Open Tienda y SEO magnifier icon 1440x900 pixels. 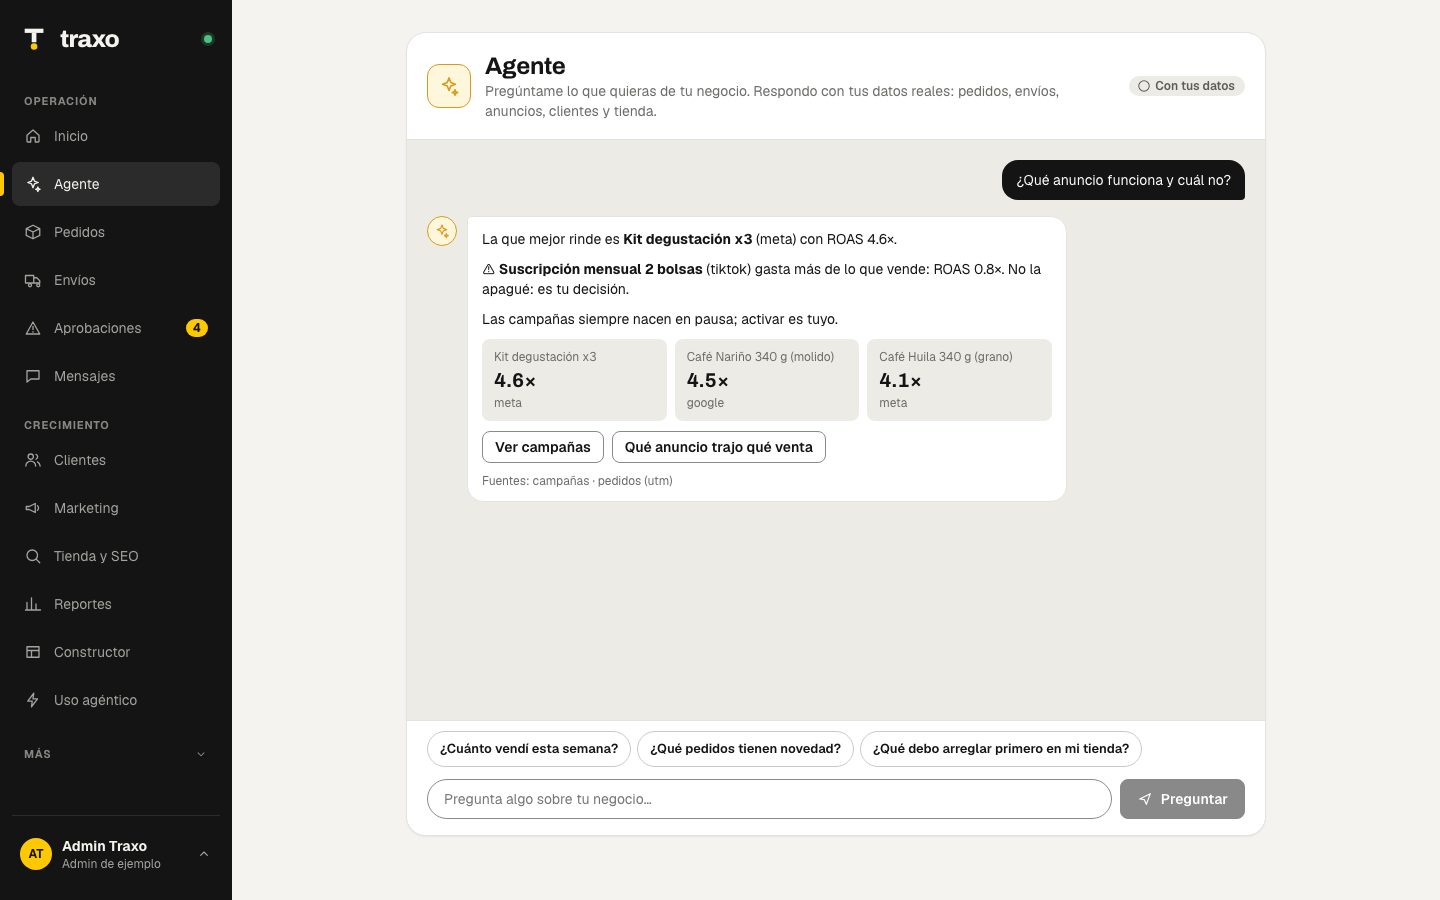click(x=33, y=556)
